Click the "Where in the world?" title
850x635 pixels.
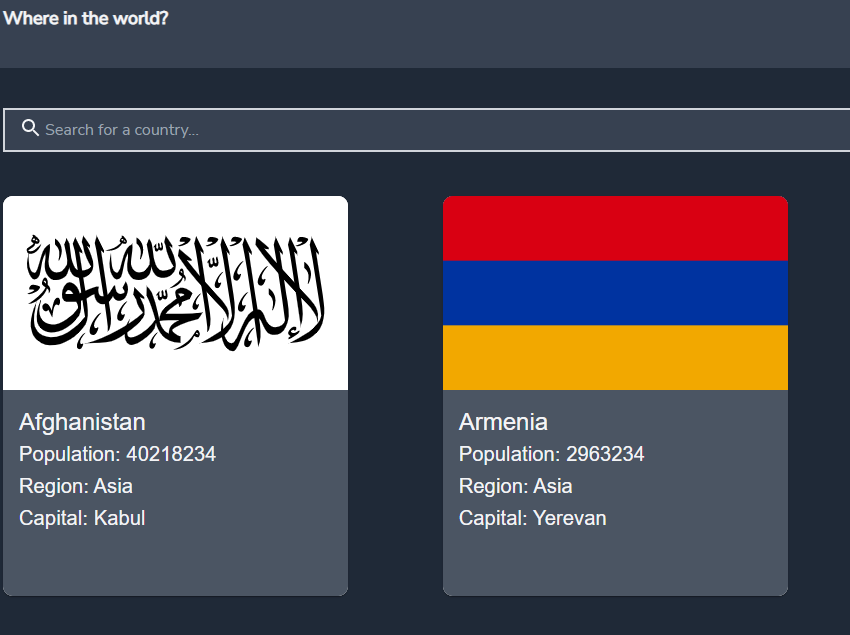tap(86, 19)
